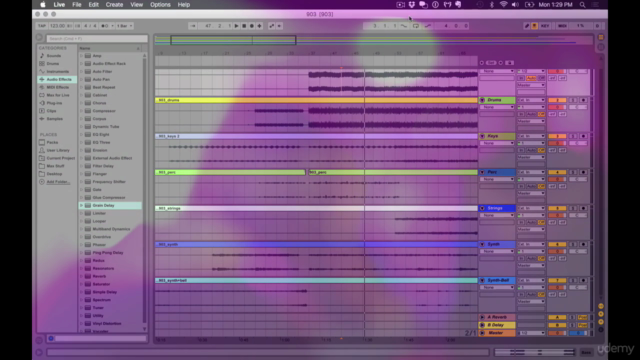Adjust the Master track volume
This screenshot has height=360, width=640.
pos(557,333)
